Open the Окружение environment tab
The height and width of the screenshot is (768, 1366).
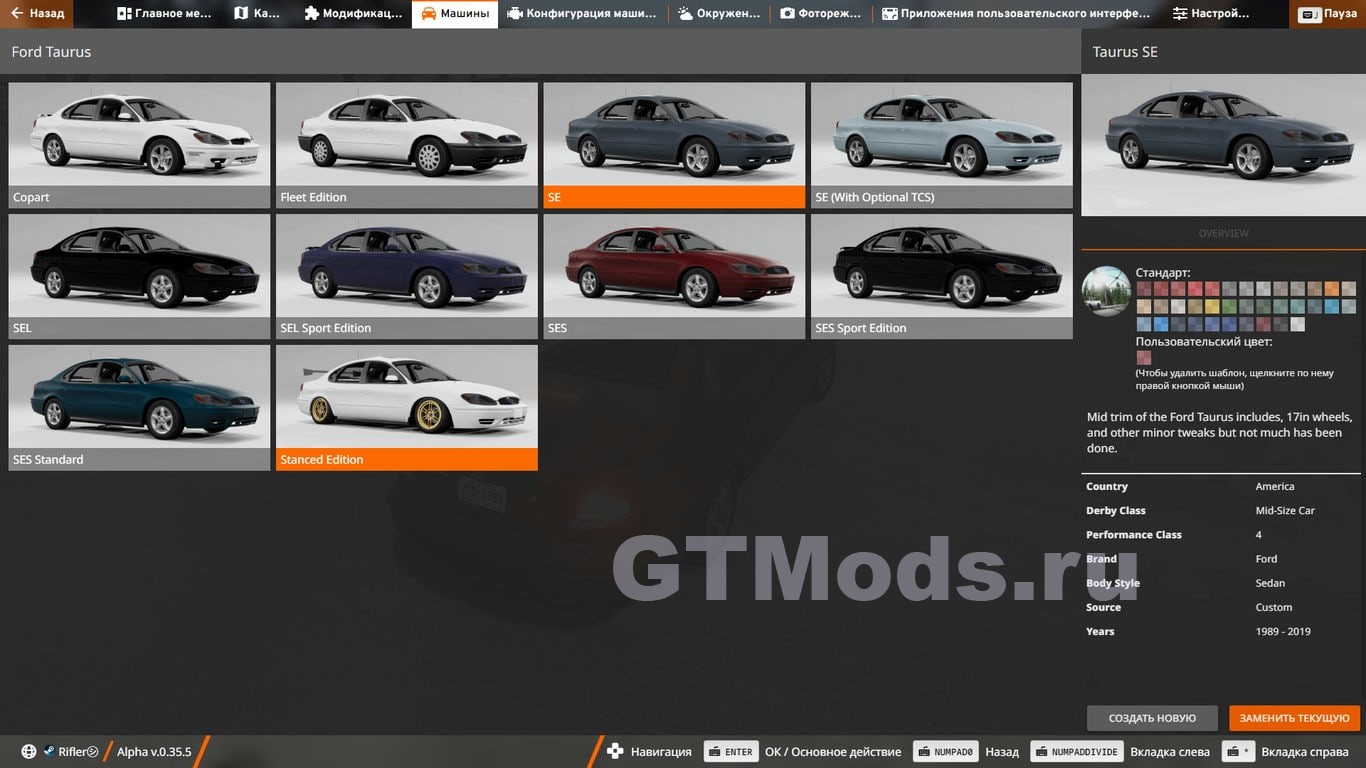[718, 14]
